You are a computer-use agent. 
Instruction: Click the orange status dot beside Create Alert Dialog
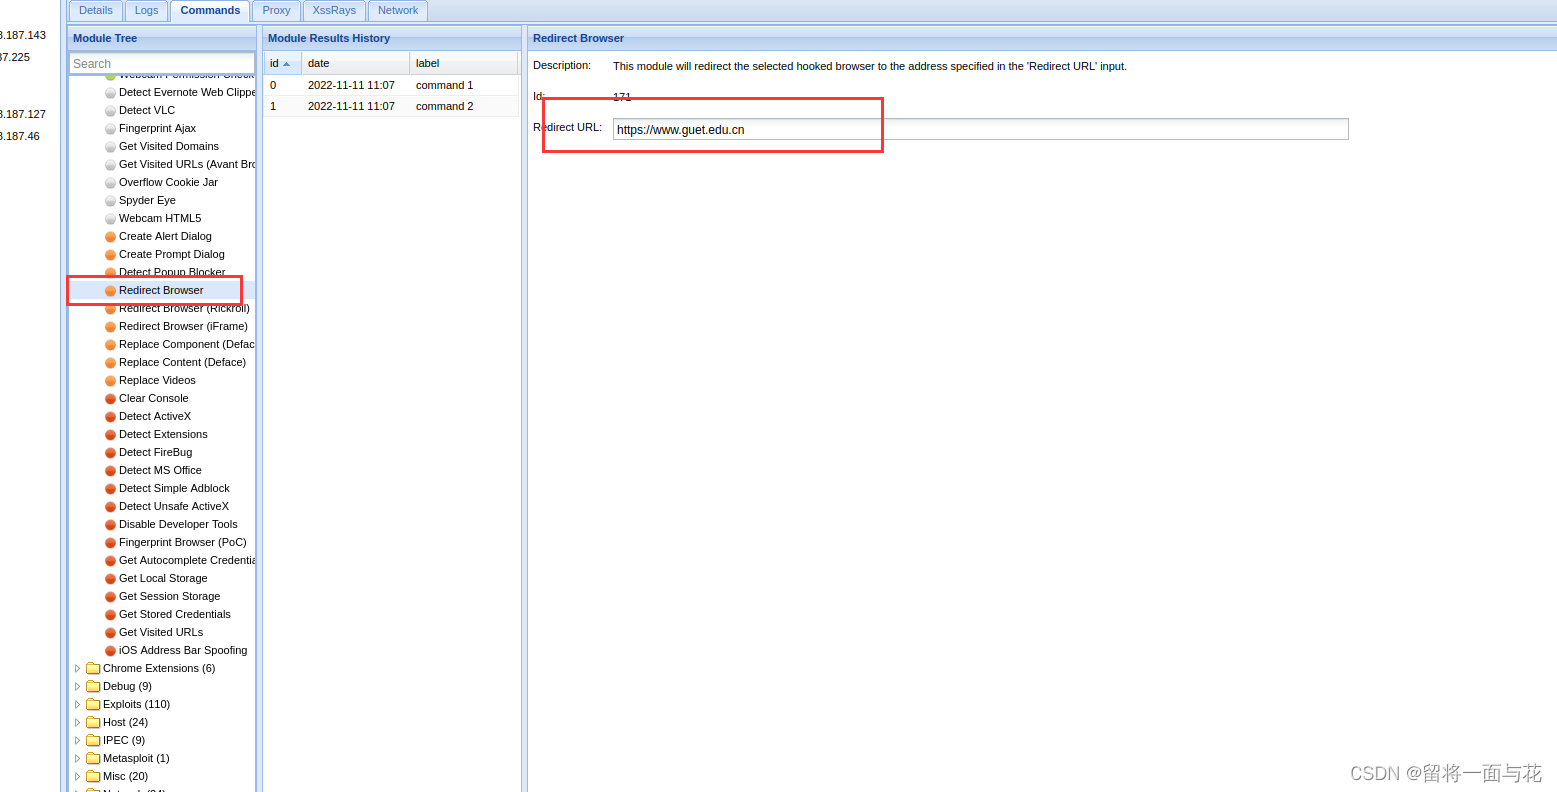point(110,236)
